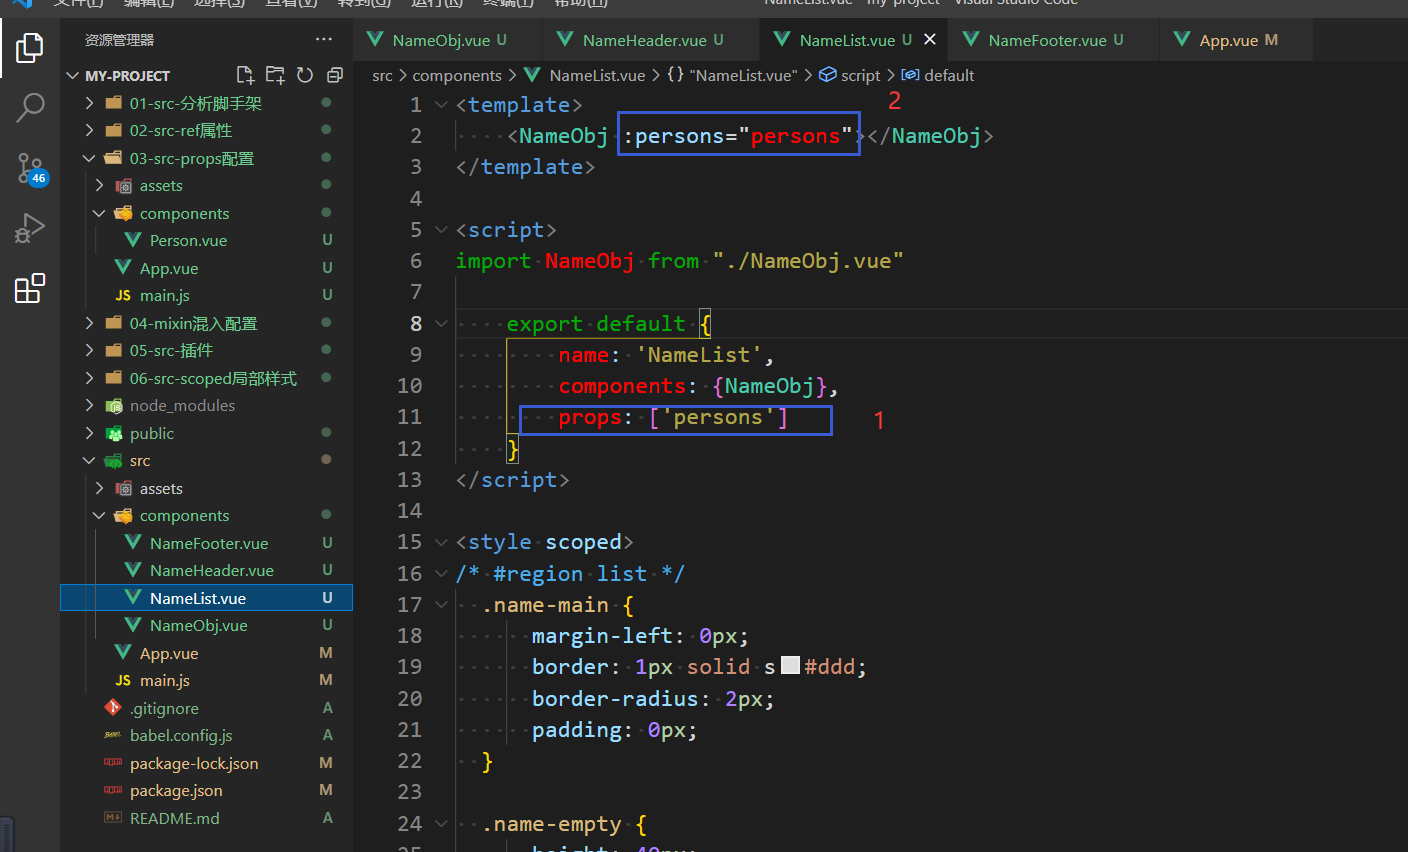Place cursor on 'persons' in props array

click(718, 417)
